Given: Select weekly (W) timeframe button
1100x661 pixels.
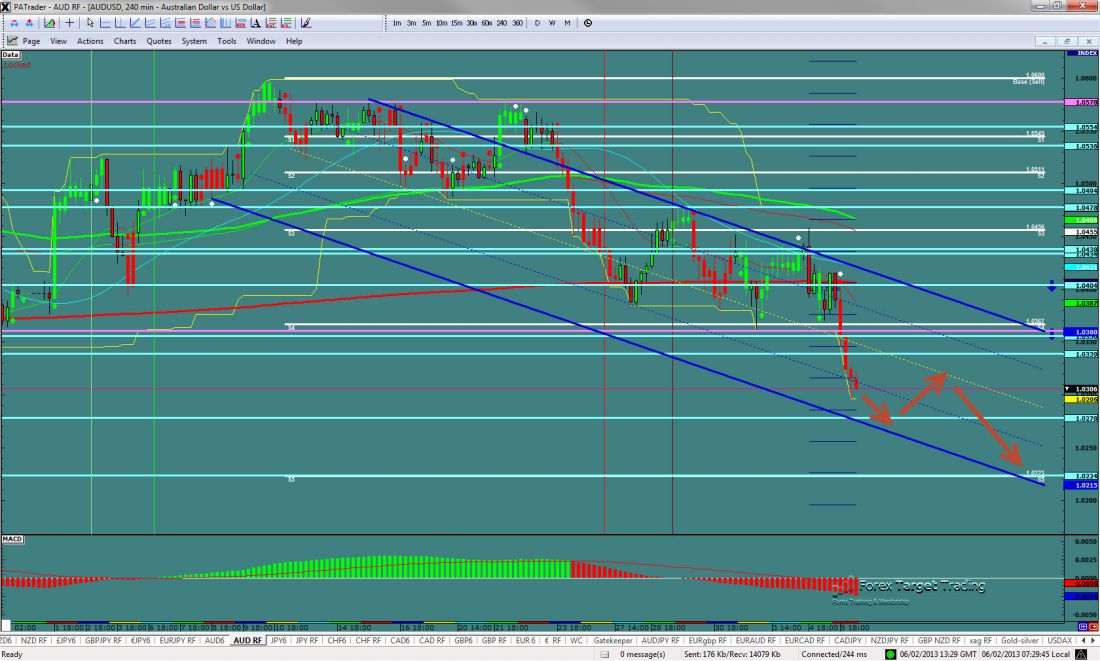Looking at the screenshot, I should click(x=552, y=22).
